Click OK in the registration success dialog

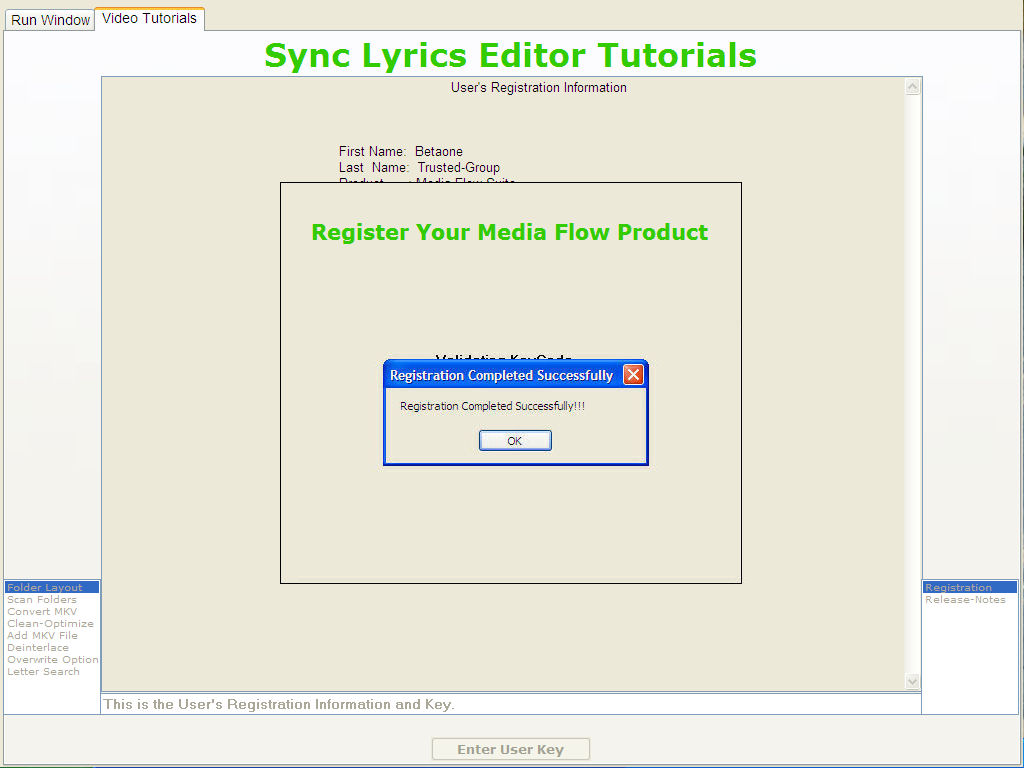pyautogui.click(x=515, y=441)
